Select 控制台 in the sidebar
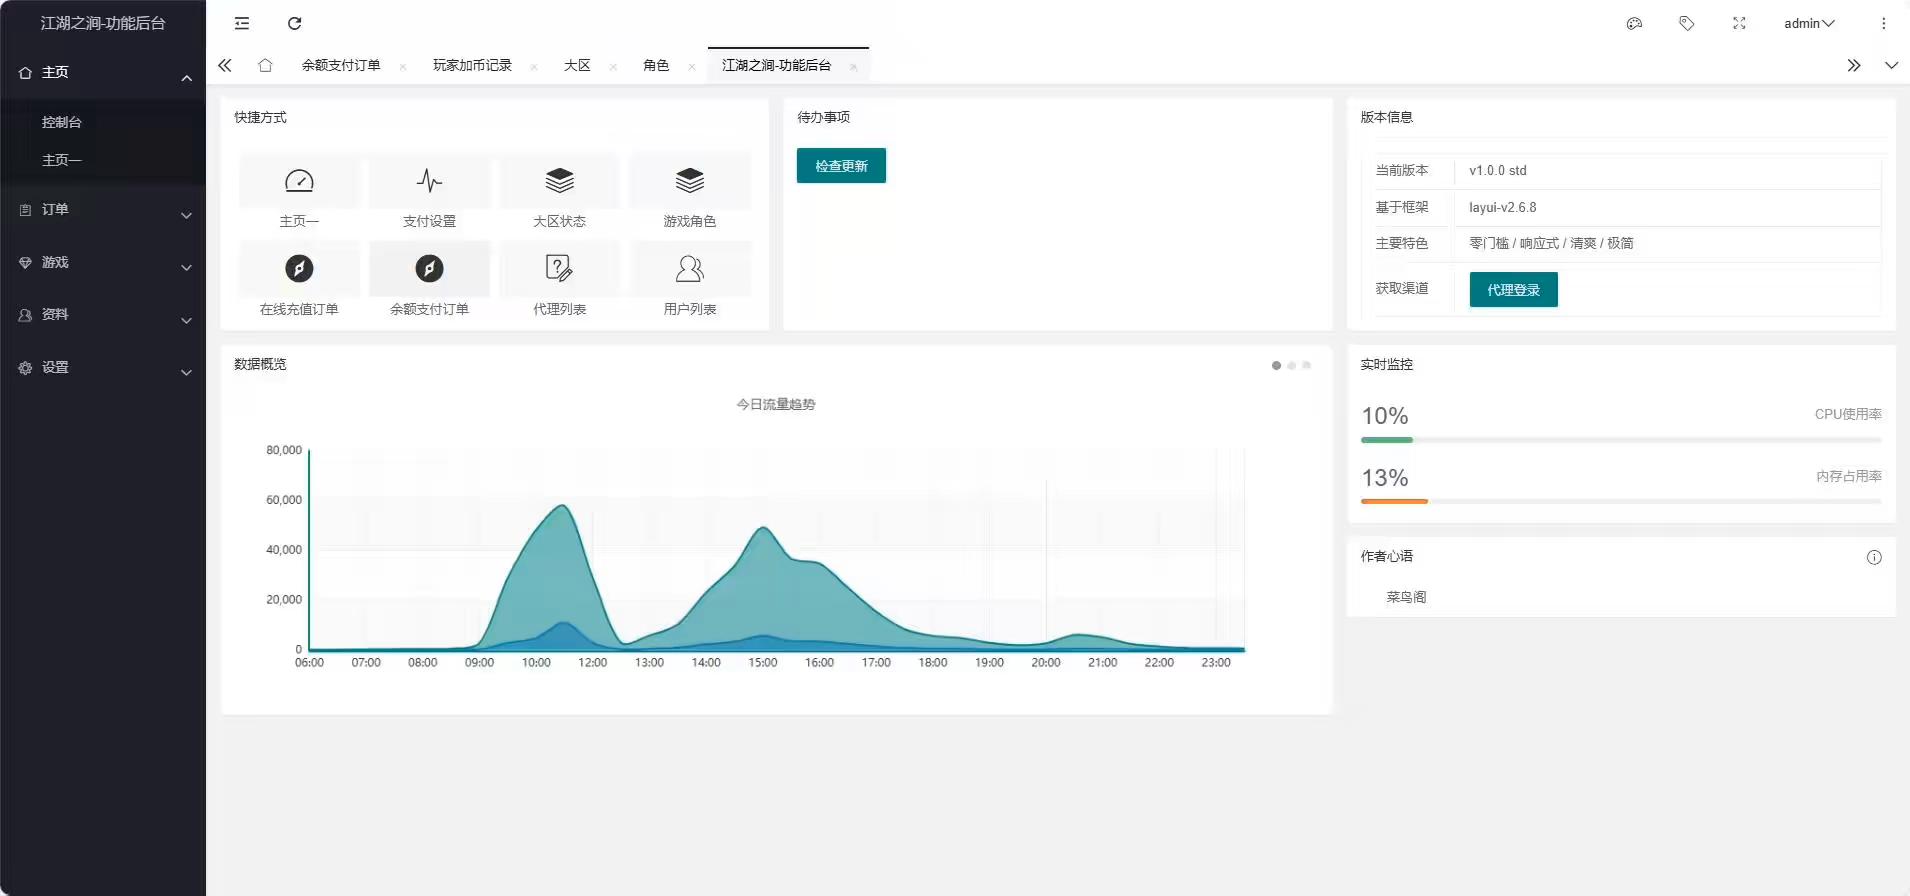 pyautogui.click(x=62, y=122)
